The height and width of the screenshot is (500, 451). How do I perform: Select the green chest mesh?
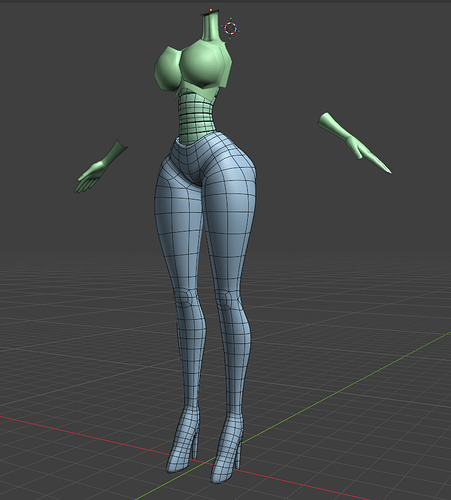point(193,68)
